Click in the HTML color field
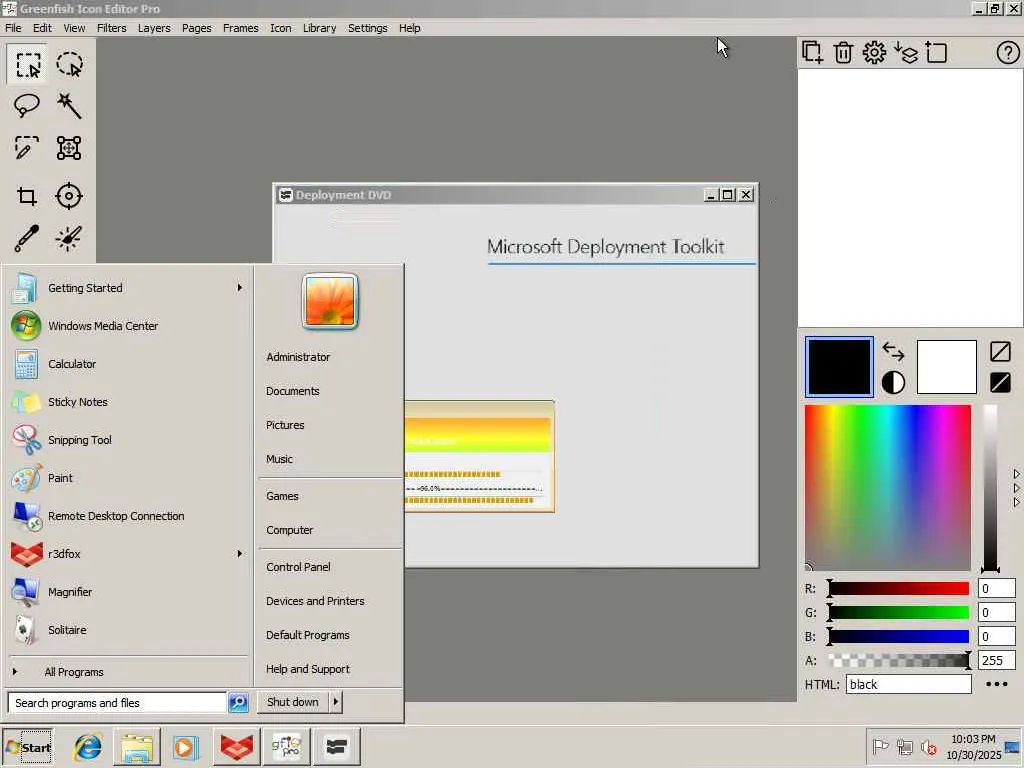 [x=908, y=684]
